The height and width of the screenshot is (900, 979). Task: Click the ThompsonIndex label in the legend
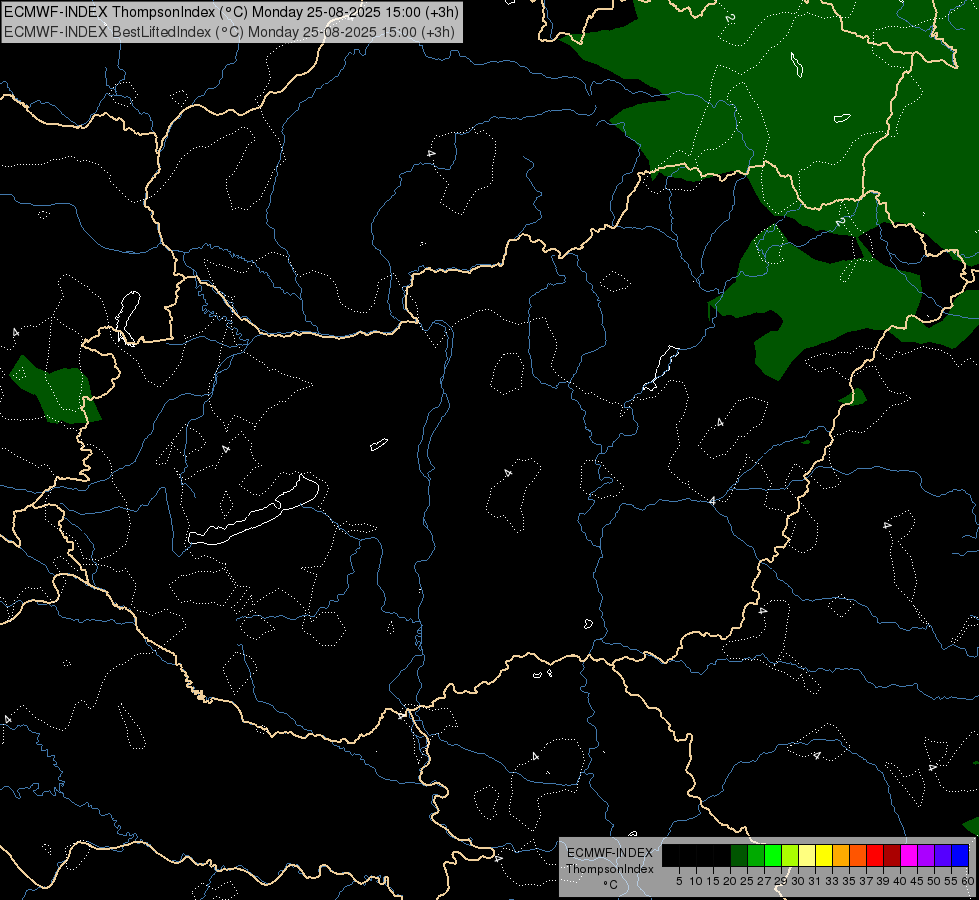(609, 869)
